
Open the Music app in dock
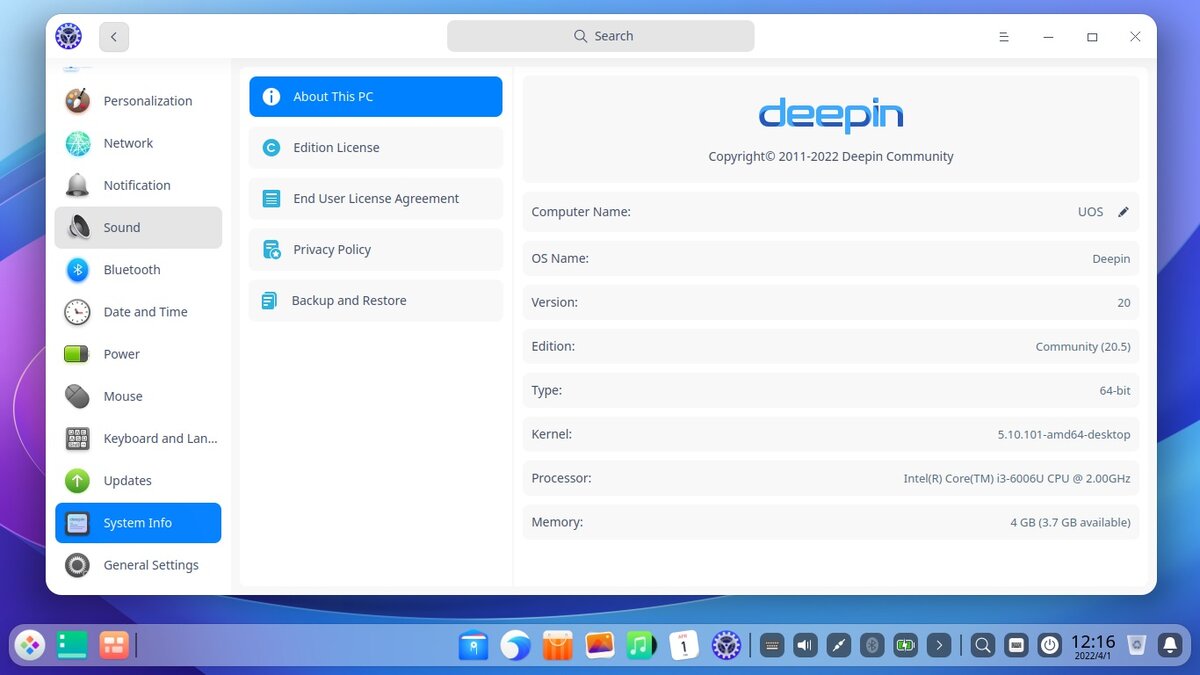641,646
